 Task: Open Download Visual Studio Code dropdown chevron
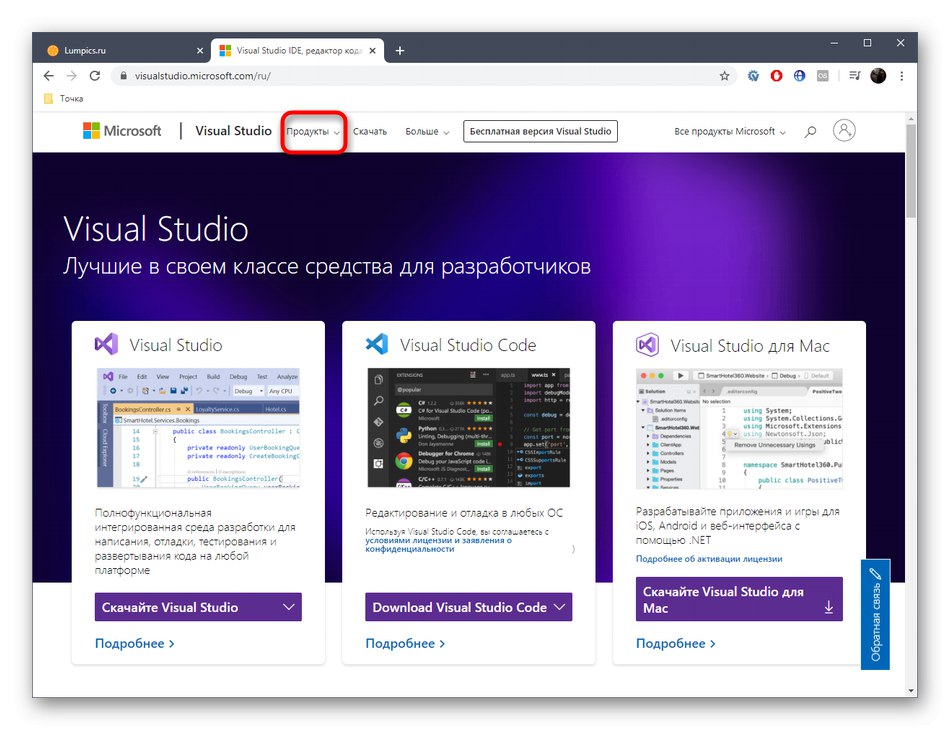click(559, 607)
